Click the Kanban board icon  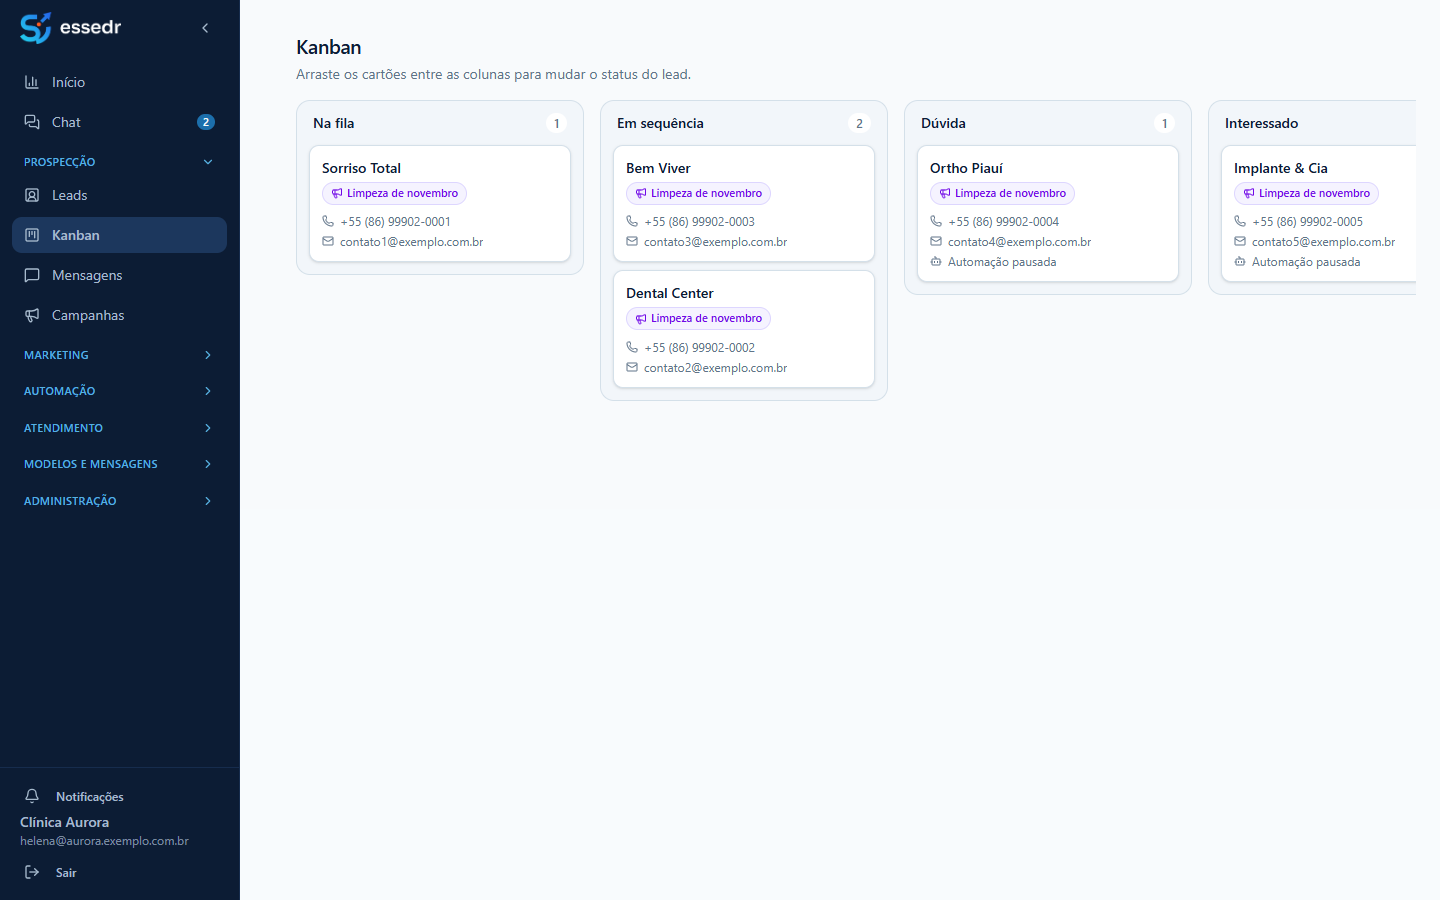tap(32, 235)
